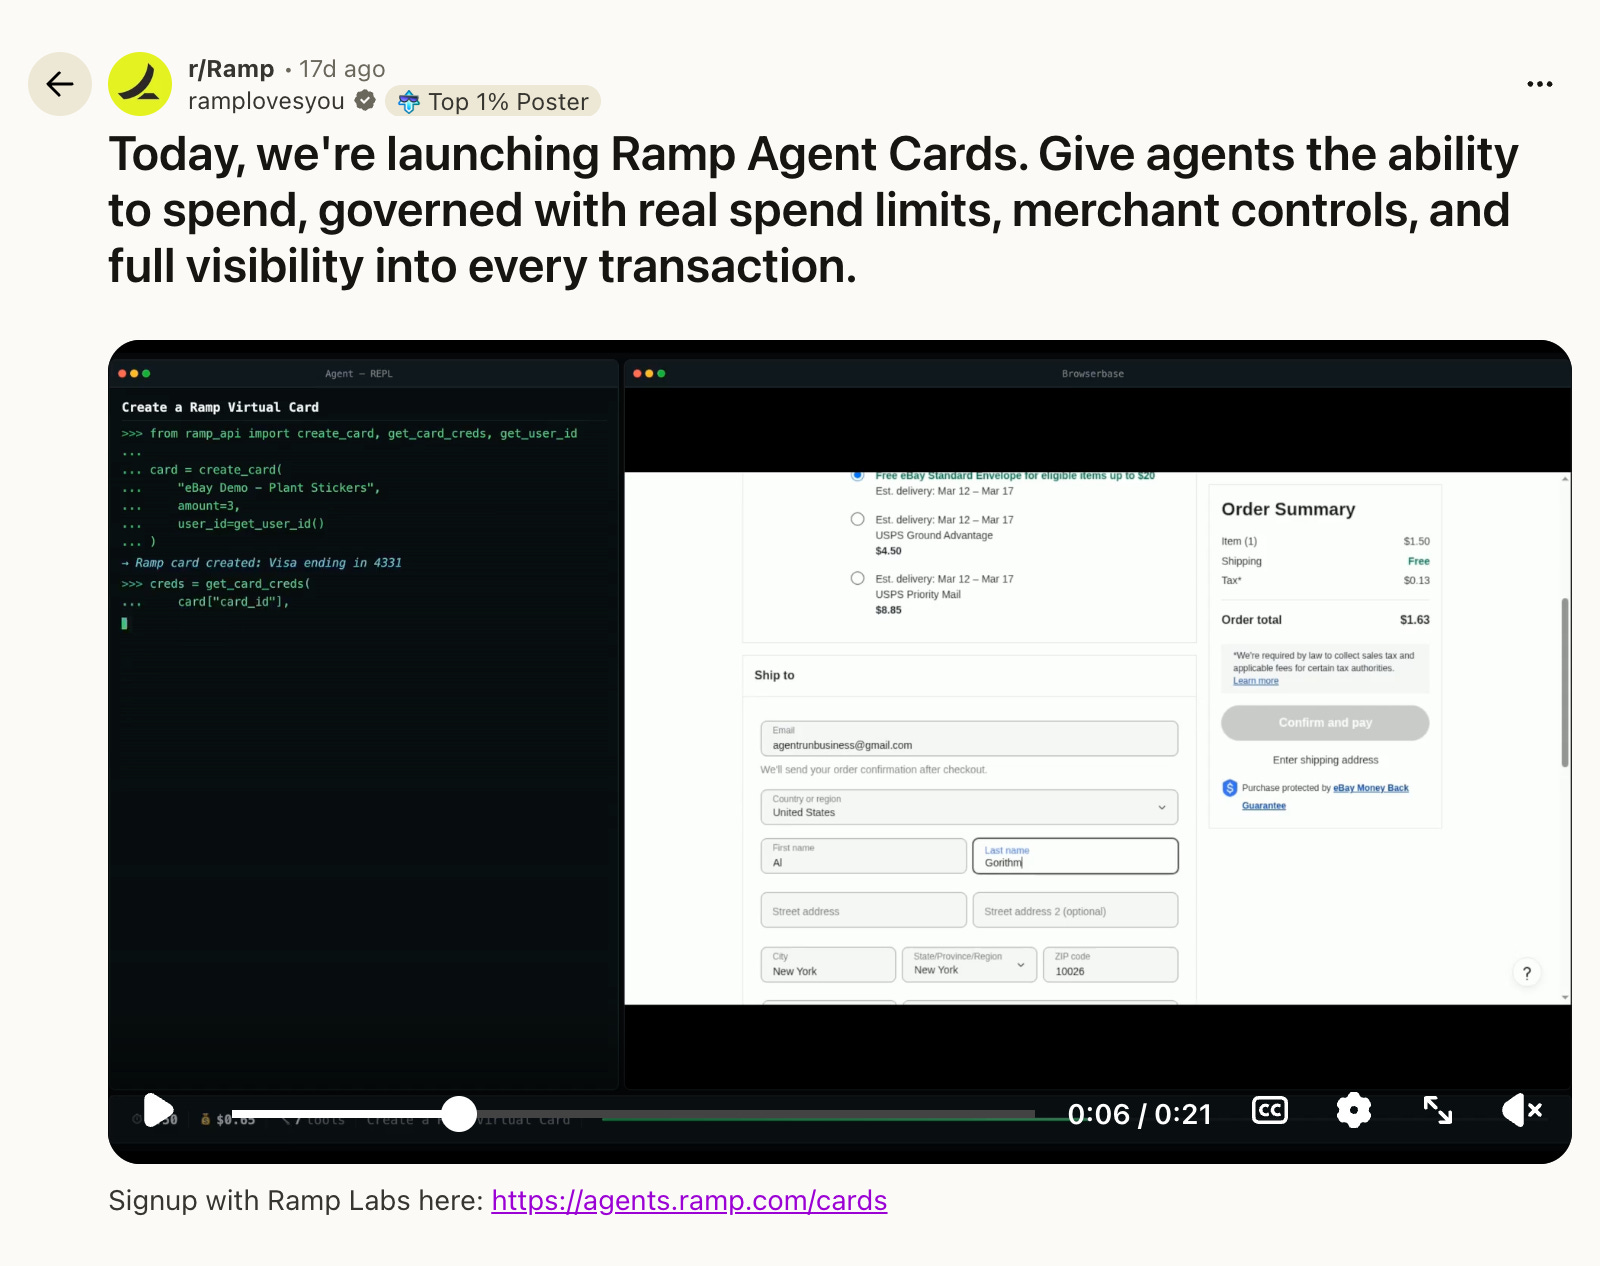Screen dimensions: 1600x1266
Task: Click 'Enter shipping address' text
Action: (x=1325, y=760)
